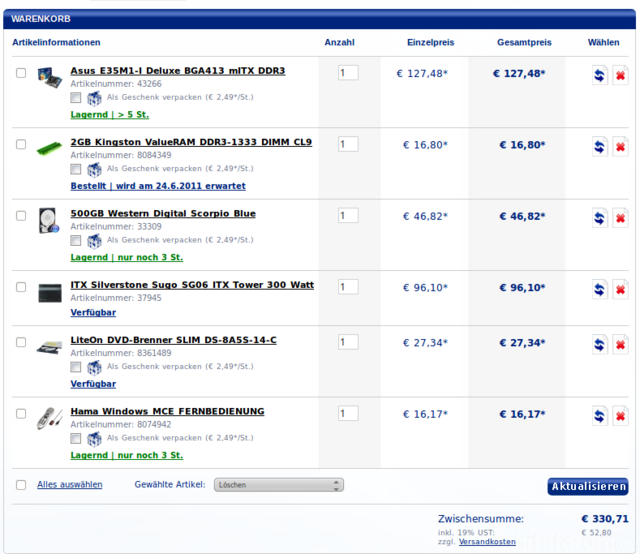This screenshot has height=554, width=640.
Task: Click the Alles auswählen link
Action: click(70, 485)
